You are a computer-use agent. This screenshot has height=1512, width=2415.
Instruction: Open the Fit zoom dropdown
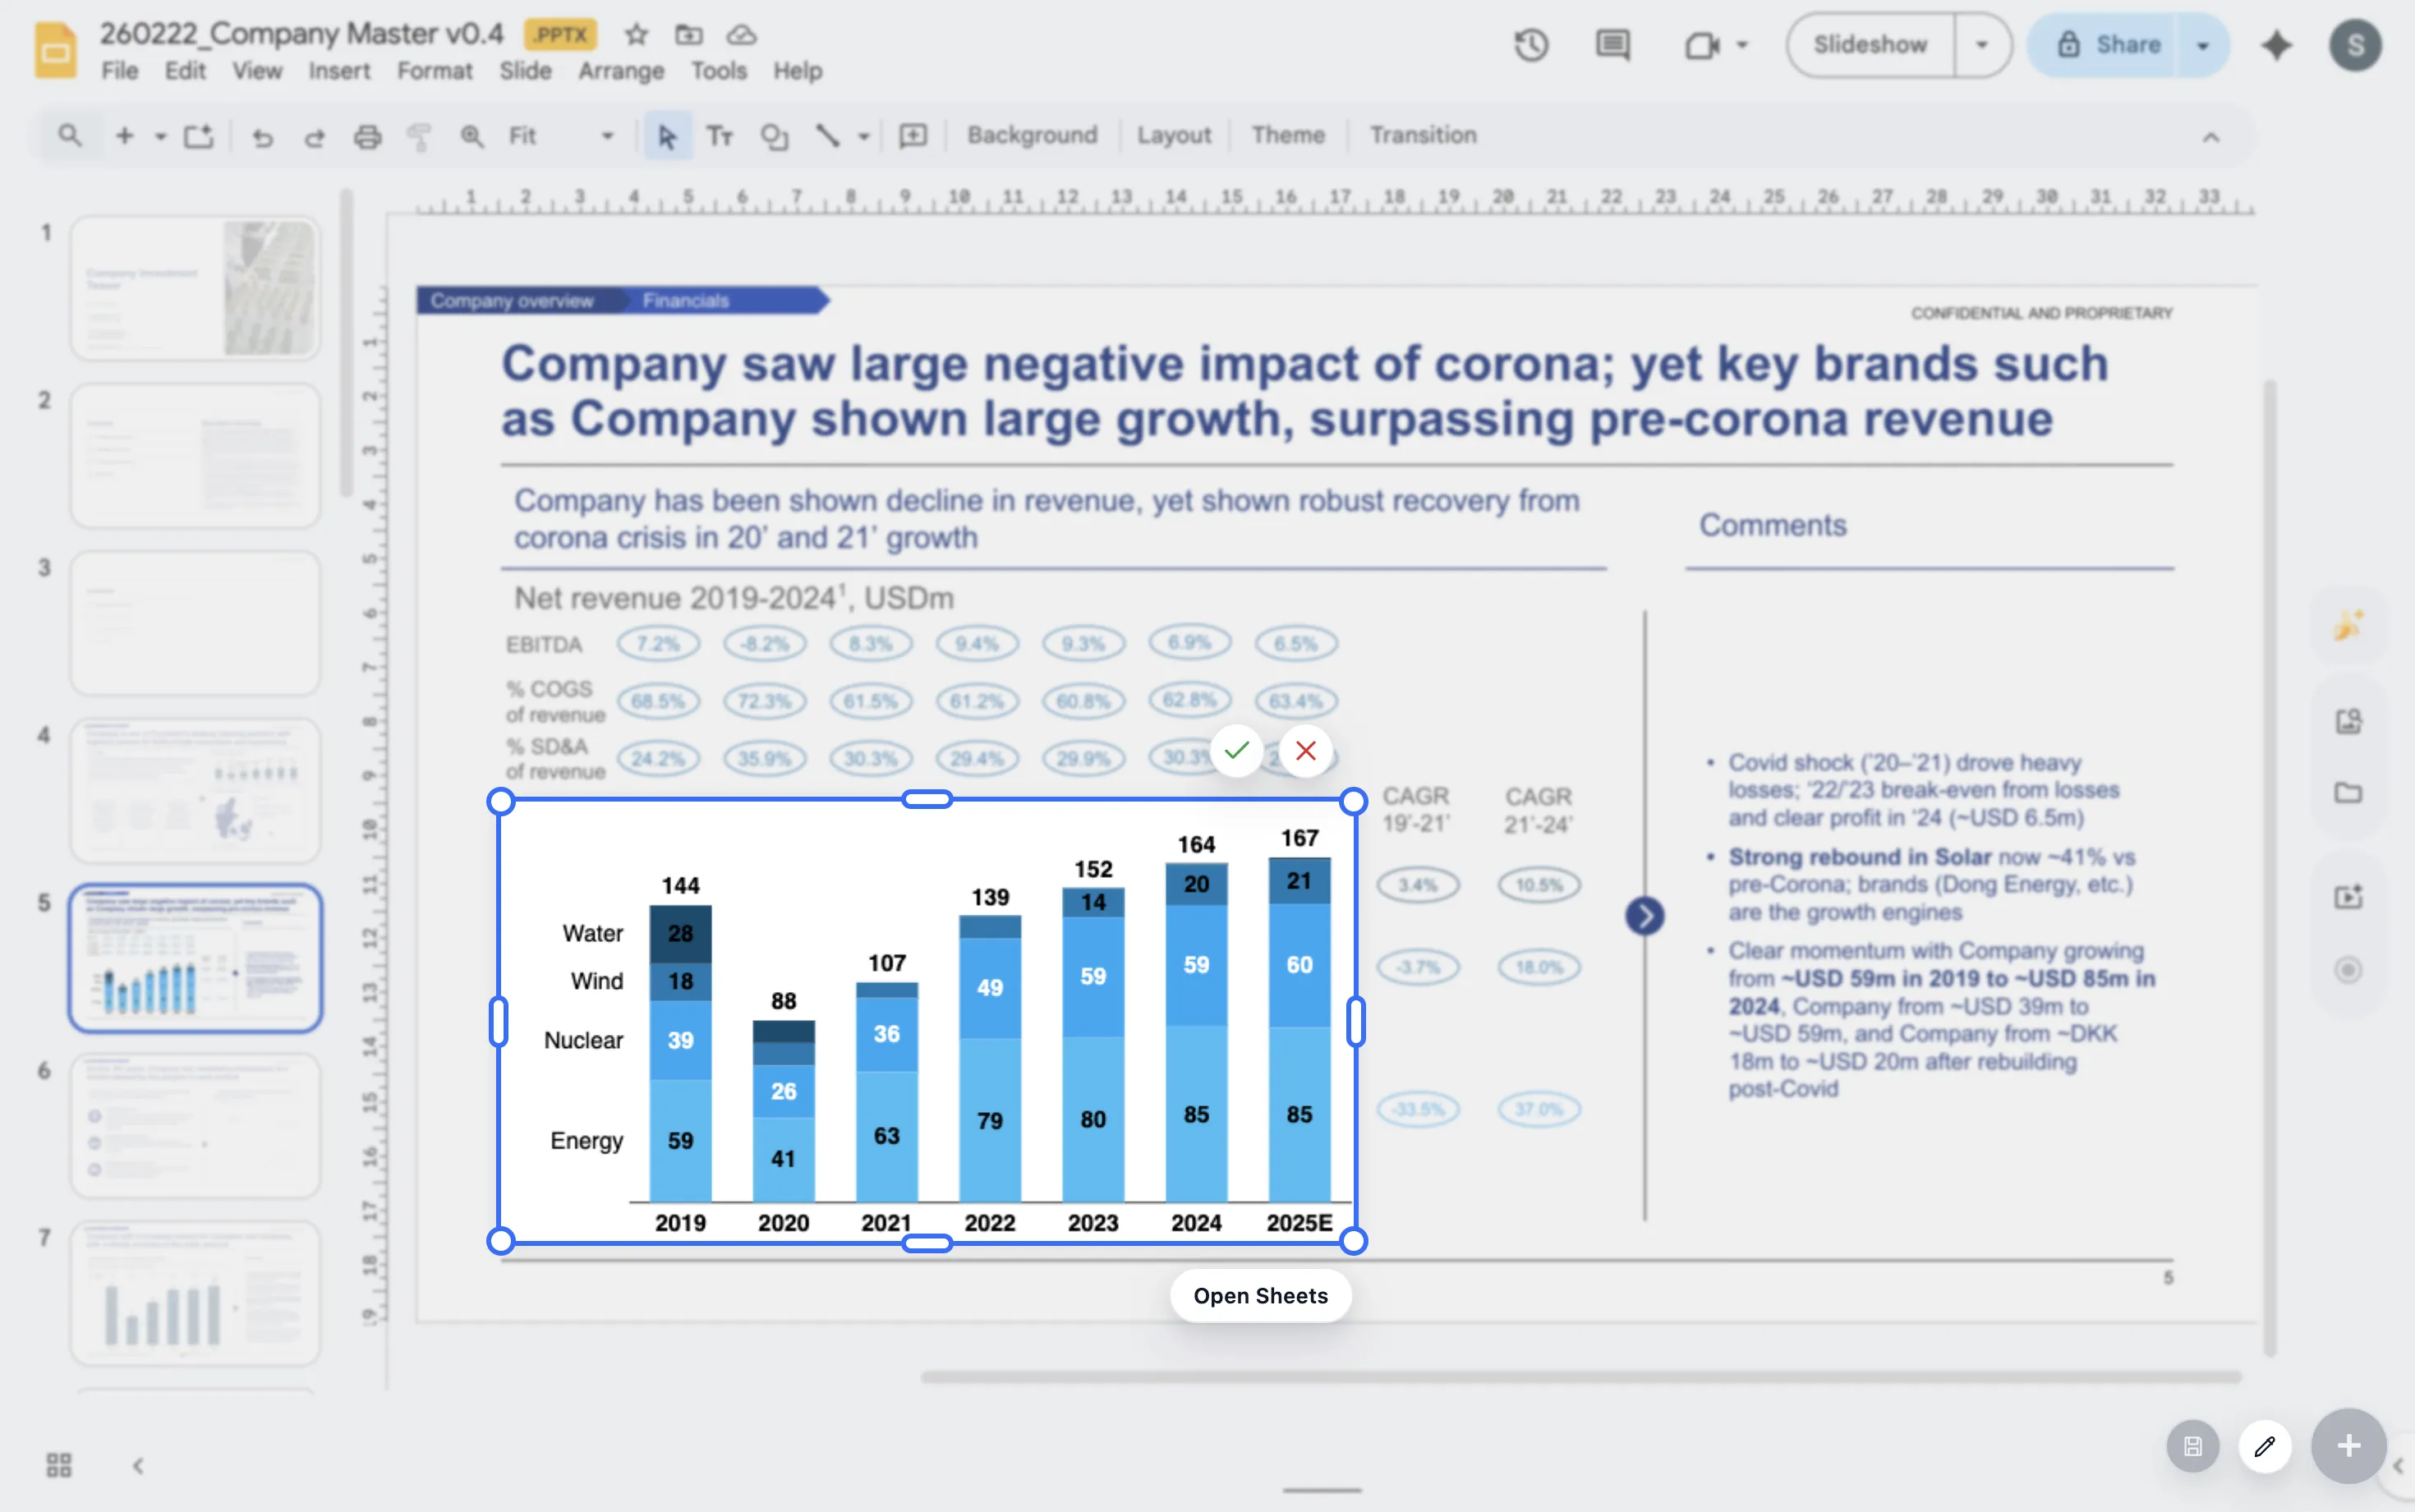click(x=605, y=136)
